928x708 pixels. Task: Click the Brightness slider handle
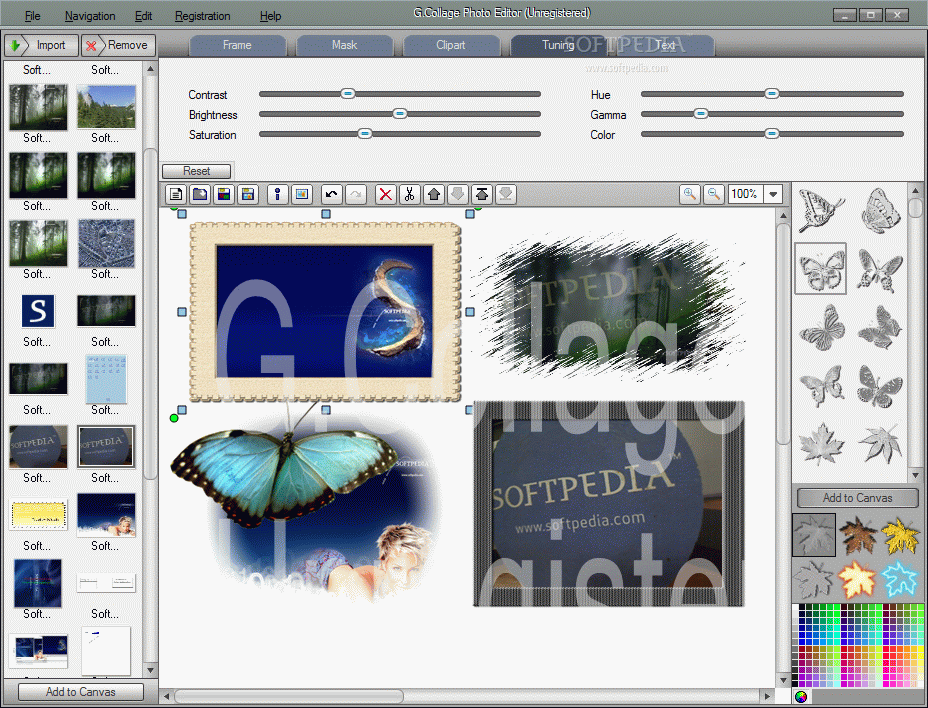pos(400,114)
